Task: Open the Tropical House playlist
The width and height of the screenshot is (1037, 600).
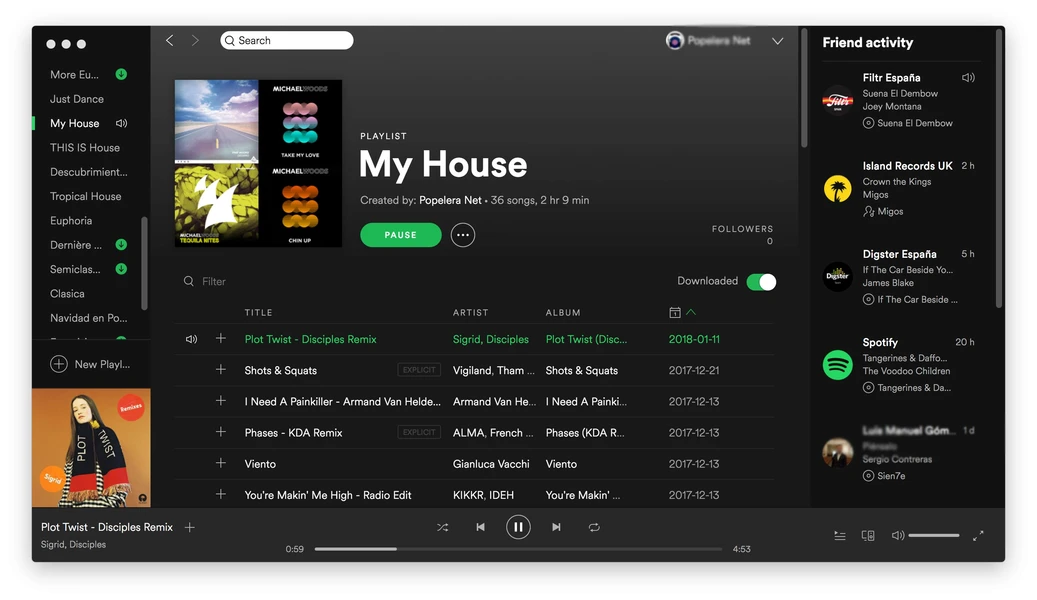Action: 85,196
